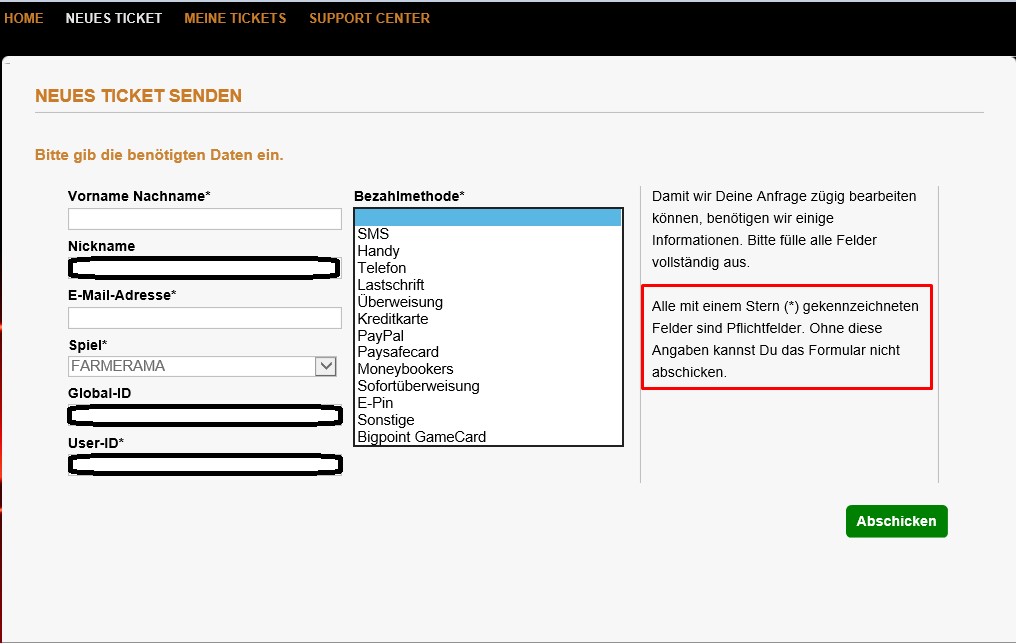1016x644 pixels.
Task: Select Telefon payment option
Action: pos(488,268)
